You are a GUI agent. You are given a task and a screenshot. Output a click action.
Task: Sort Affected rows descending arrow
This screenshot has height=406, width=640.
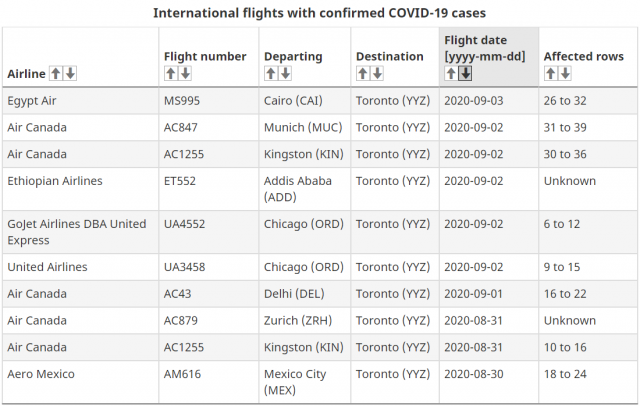pyautogui.click(x=565, y=73)
